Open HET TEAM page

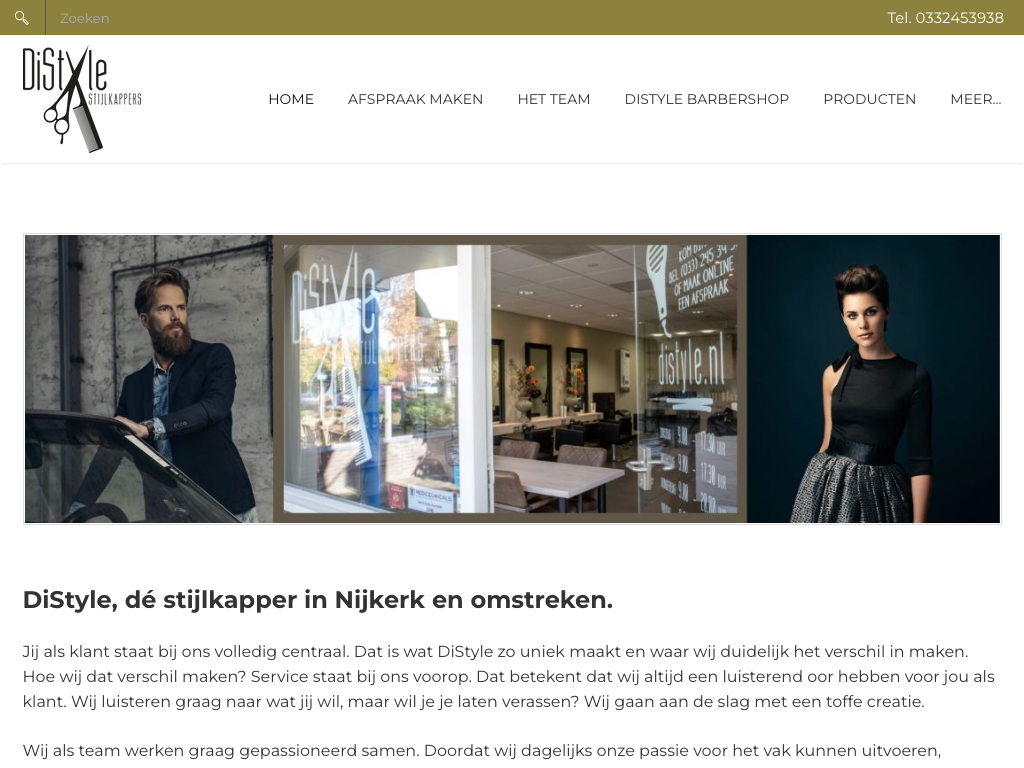(554, 99)
